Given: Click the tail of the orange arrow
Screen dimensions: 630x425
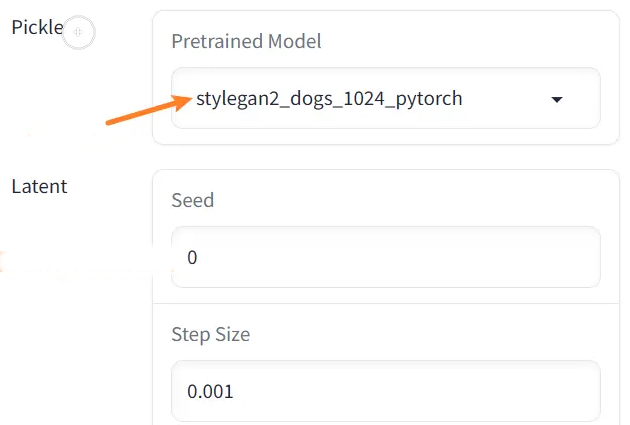Looking at the screenshot, I should coord(109,122).
